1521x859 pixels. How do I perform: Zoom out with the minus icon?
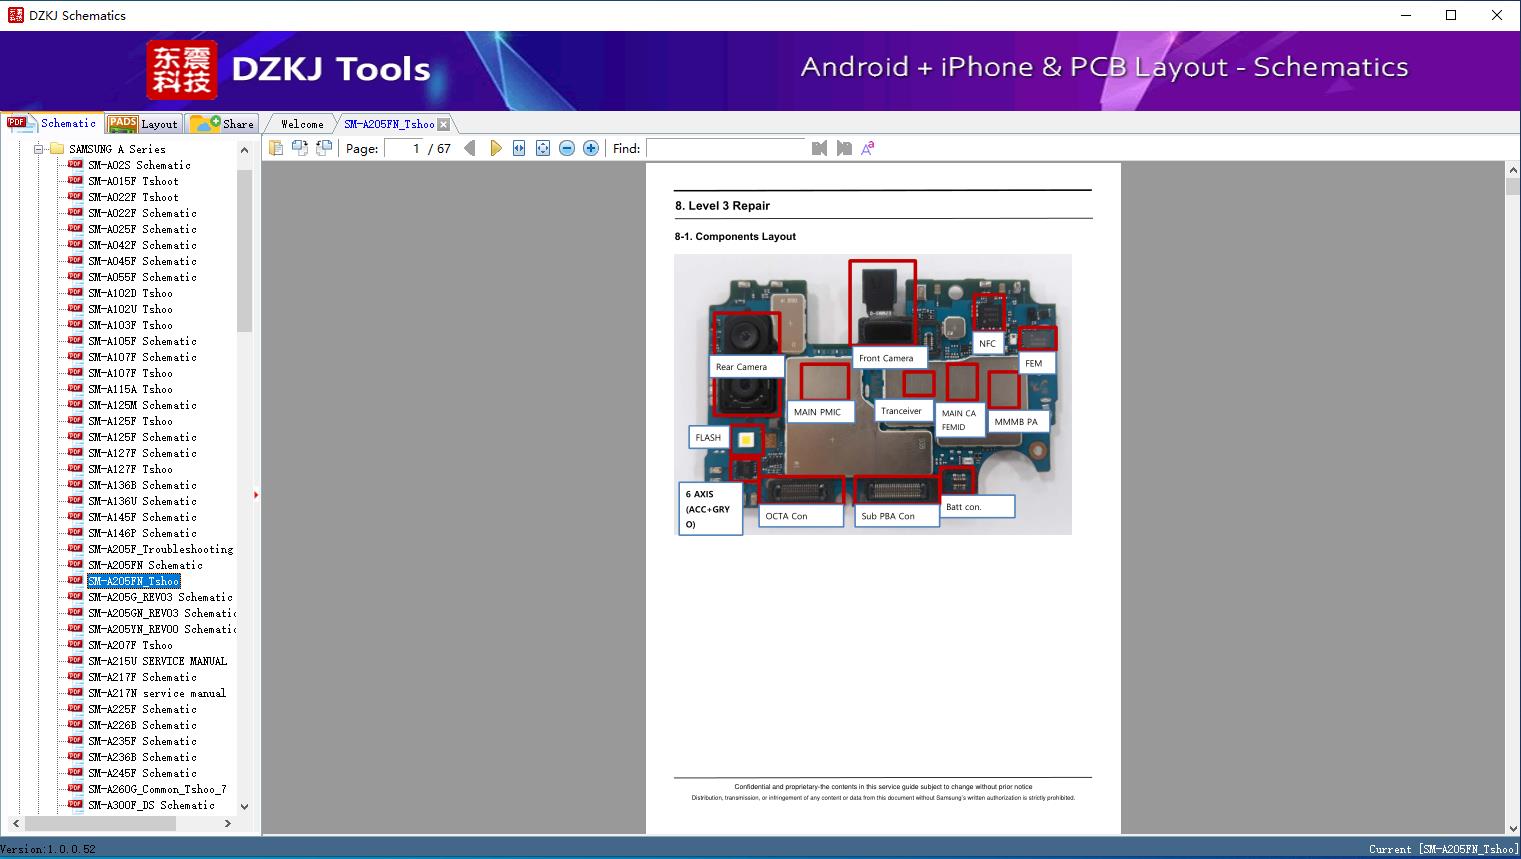coord(567,148)
